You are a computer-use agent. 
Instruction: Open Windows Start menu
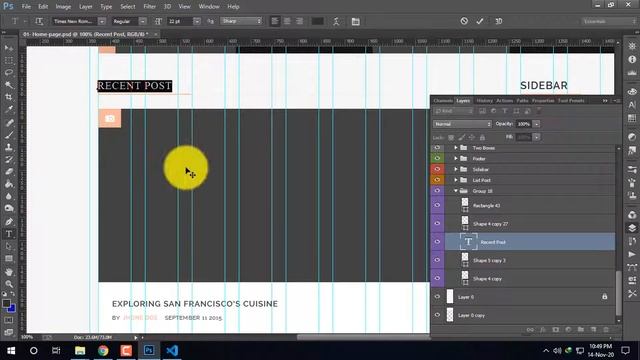pos(11,351)
